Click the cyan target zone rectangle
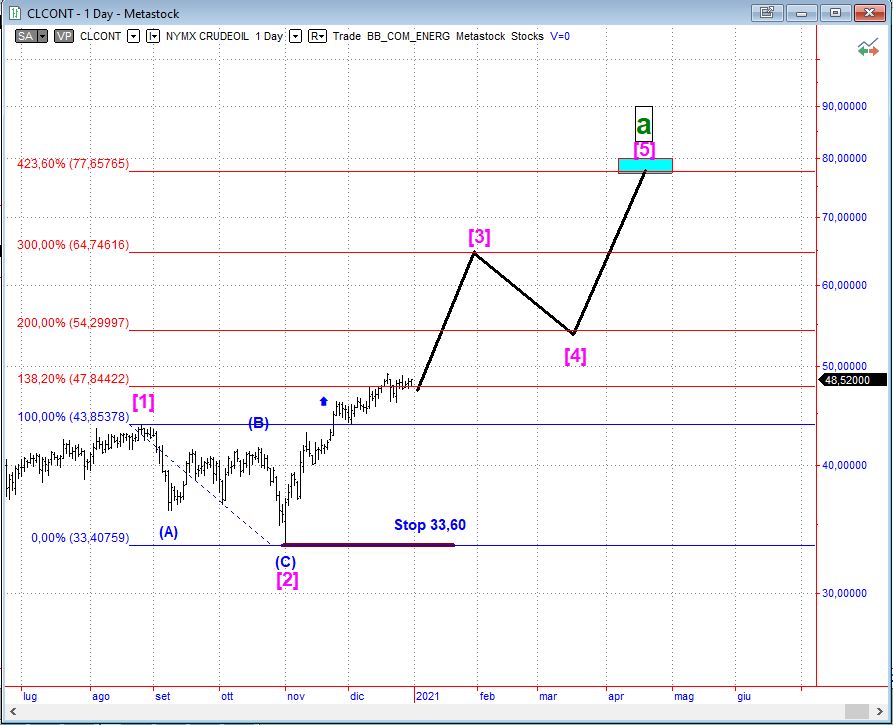Viewport: 893px width, 725px height. [x=645, y=166]
